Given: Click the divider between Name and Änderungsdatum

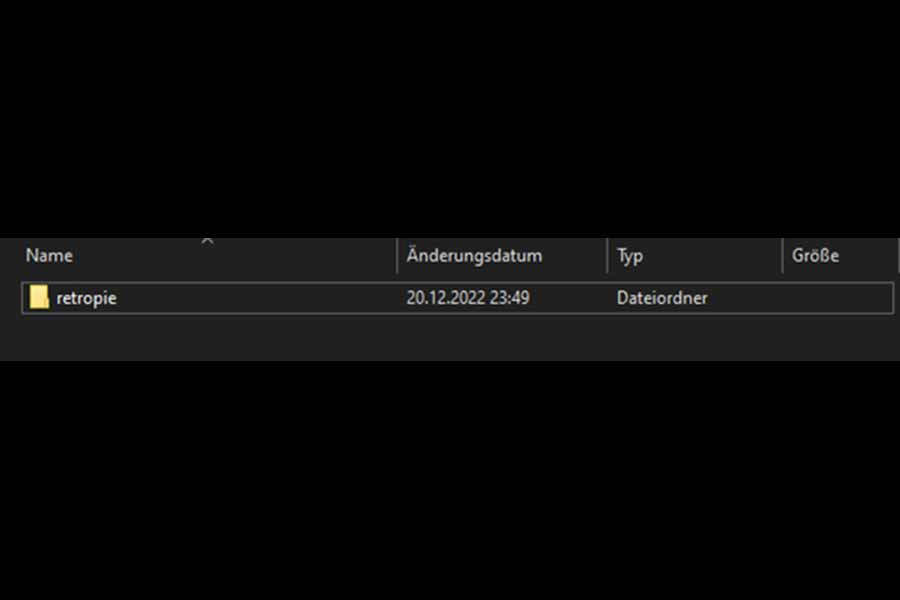Looking at the screenshot, I should (x=397, y=256).
